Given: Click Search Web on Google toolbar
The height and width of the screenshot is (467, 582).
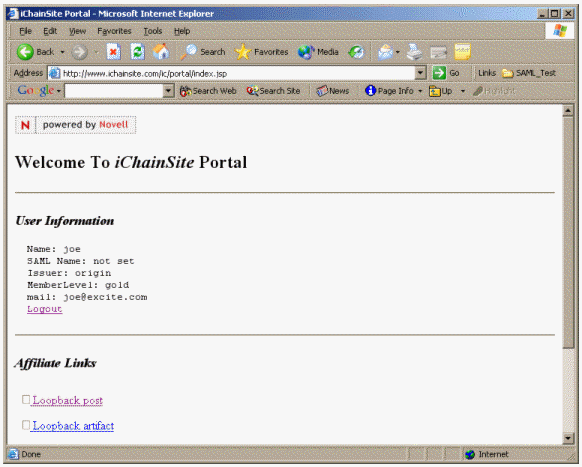Looking at the screenshot, I should click(208, 91).
